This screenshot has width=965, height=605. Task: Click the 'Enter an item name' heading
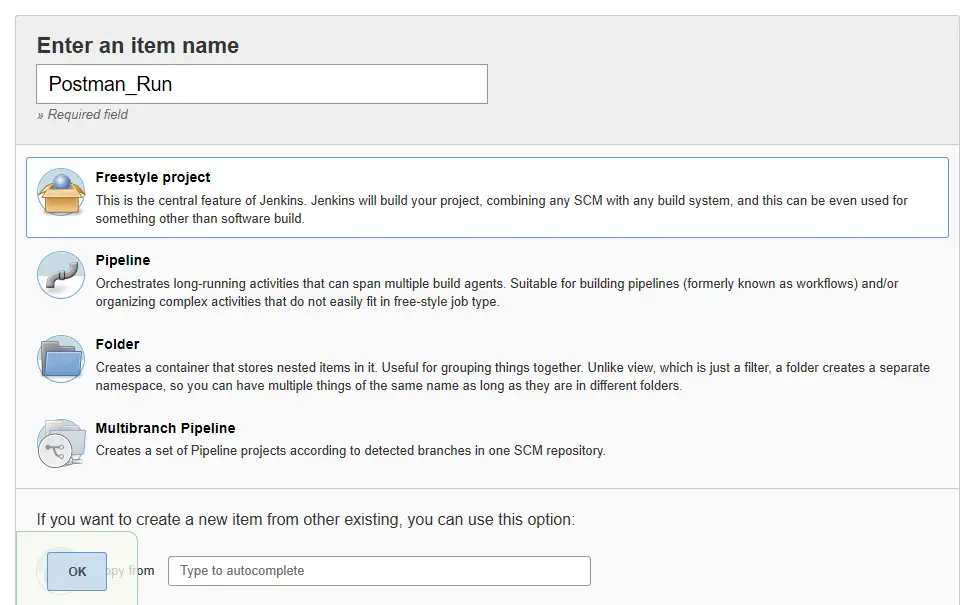click(138, 46)
